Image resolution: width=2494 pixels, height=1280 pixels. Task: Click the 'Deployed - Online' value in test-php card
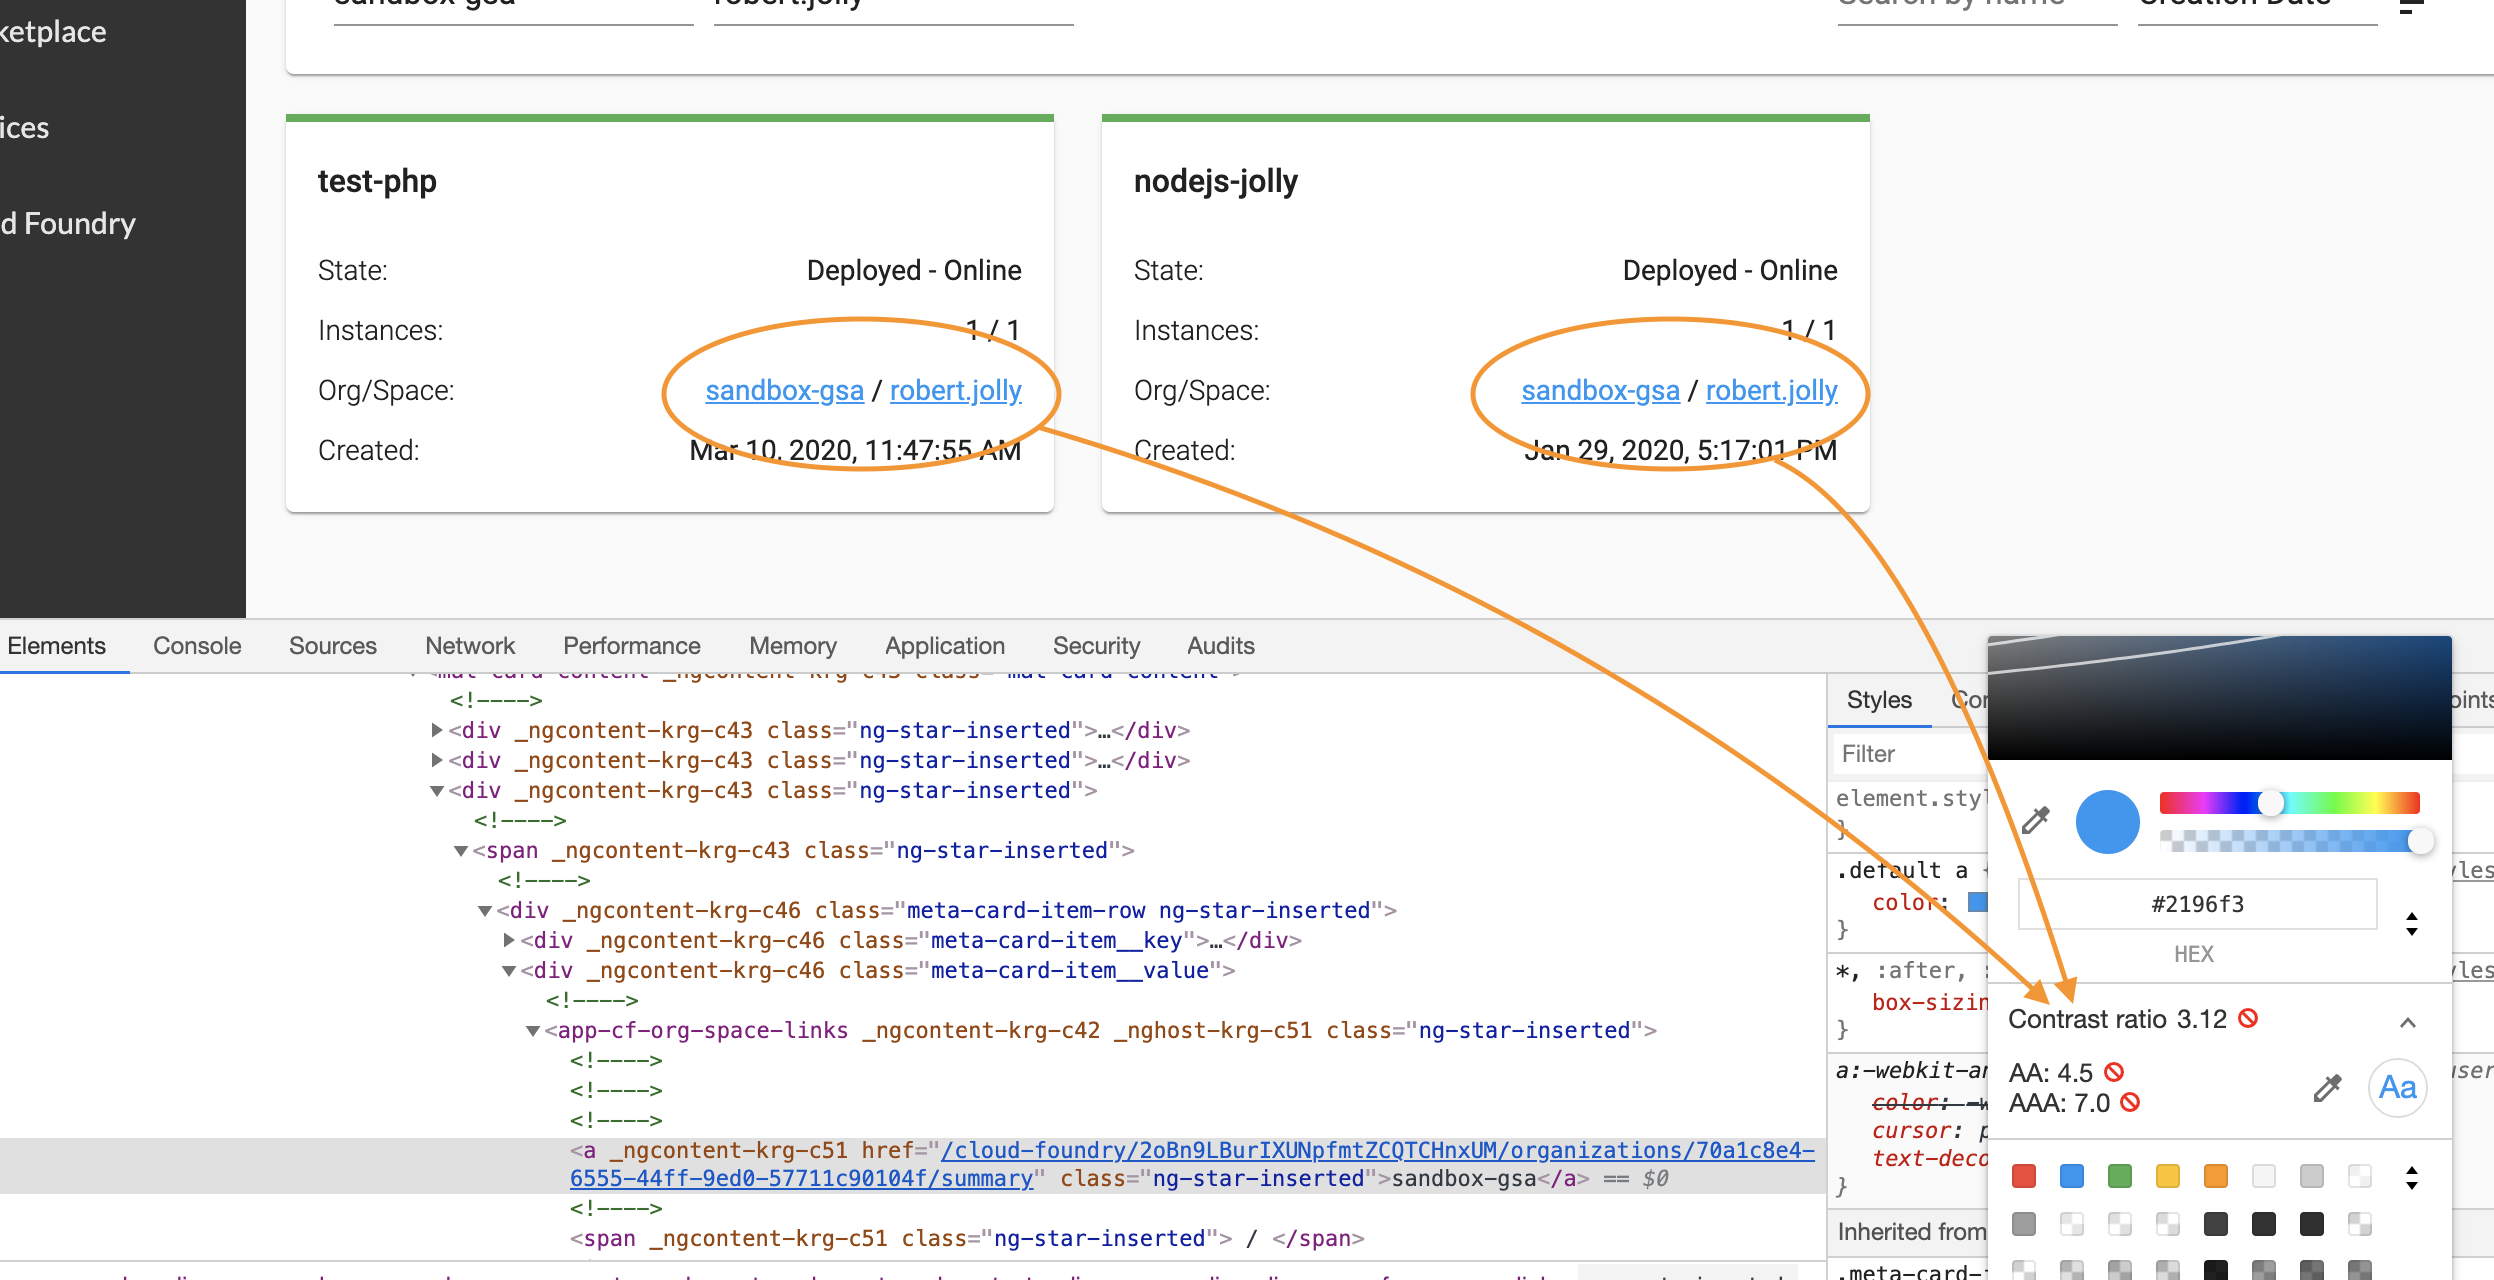point(914,270)
